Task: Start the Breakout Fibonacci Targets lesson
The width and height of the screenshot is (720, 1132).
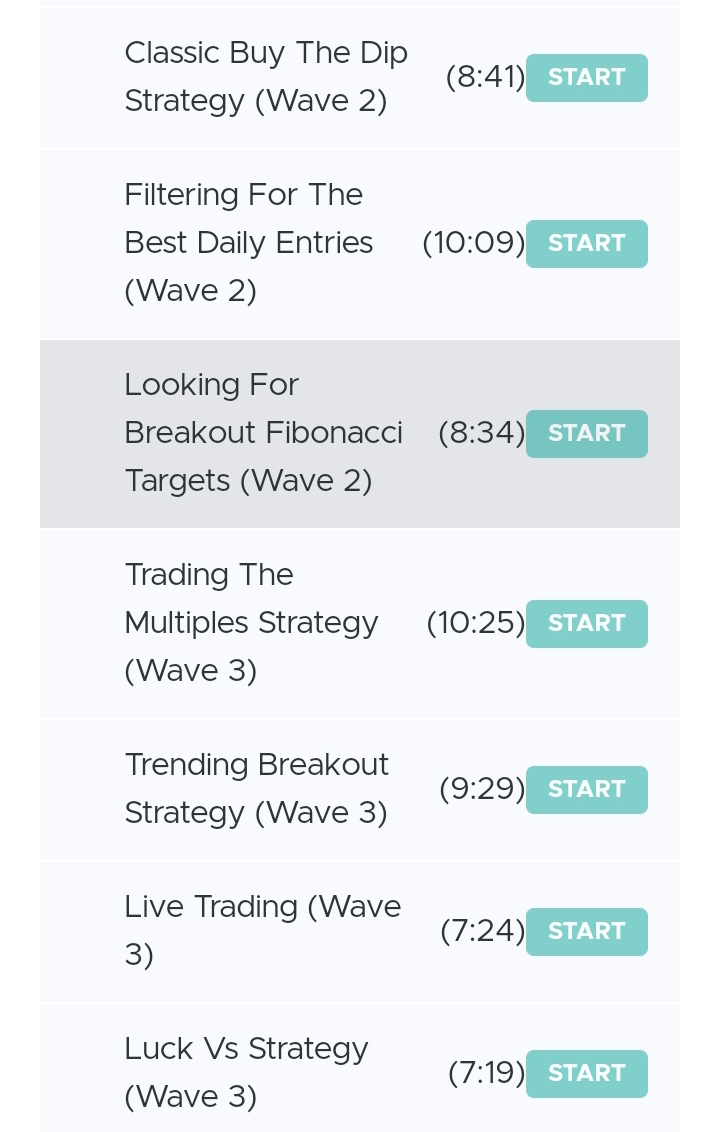Action: pyautogui.click(x=586, y=433)
